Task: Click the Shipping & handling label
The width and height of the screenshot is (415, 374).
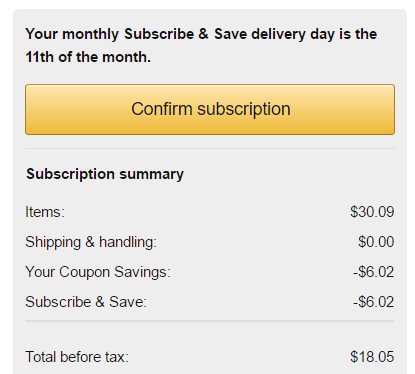Action: 91,242
